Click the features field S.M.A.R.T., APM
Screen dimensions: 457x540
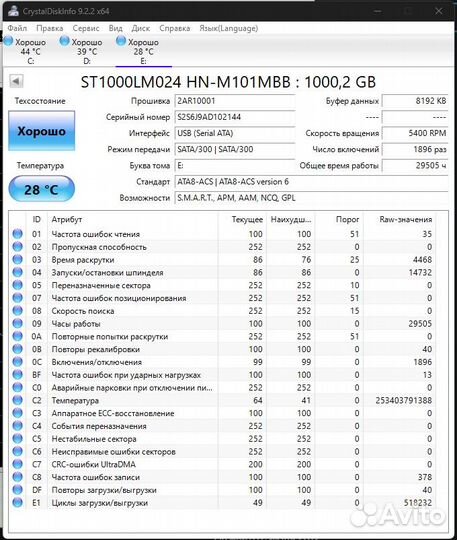tap(311, 198)
